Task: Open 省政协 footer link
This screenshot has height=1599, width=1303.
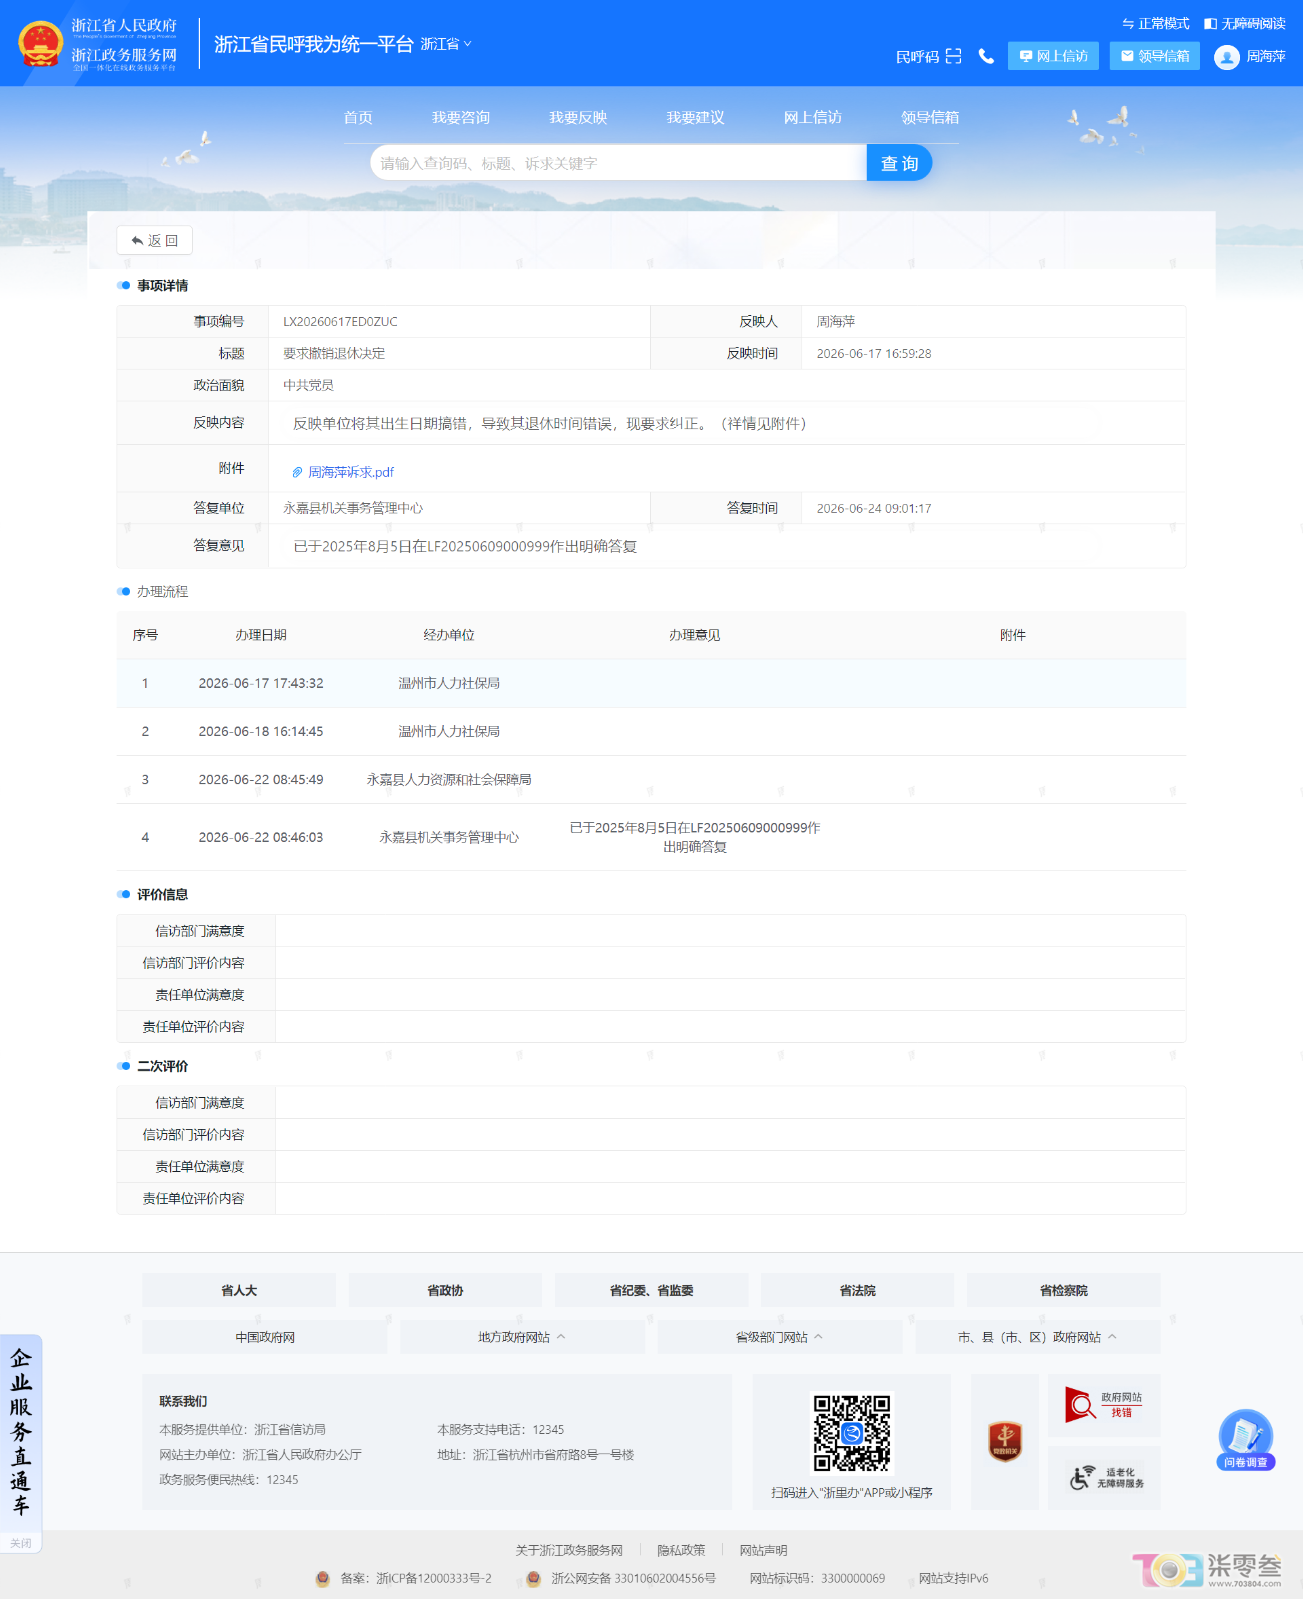Action: point(445,1290)
